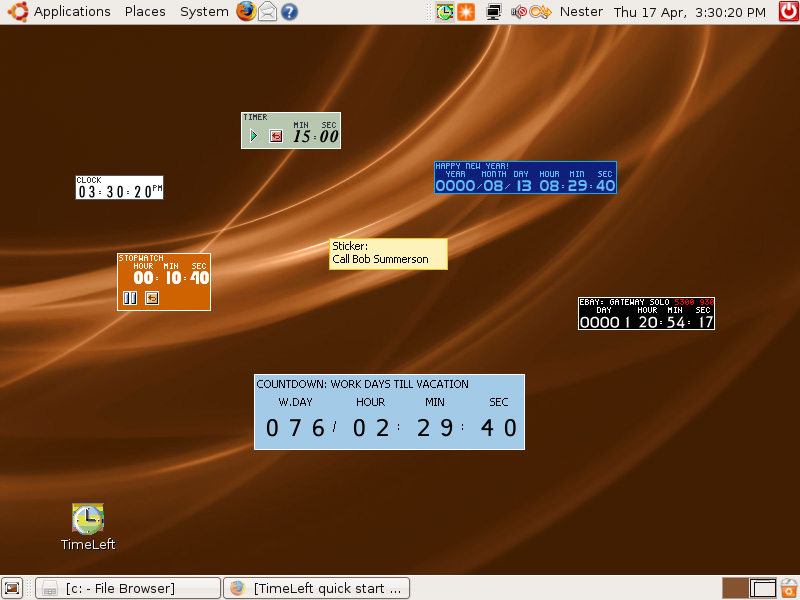Open the Places menu
Viewport: 800px width, 600px height.
(145, 12)
